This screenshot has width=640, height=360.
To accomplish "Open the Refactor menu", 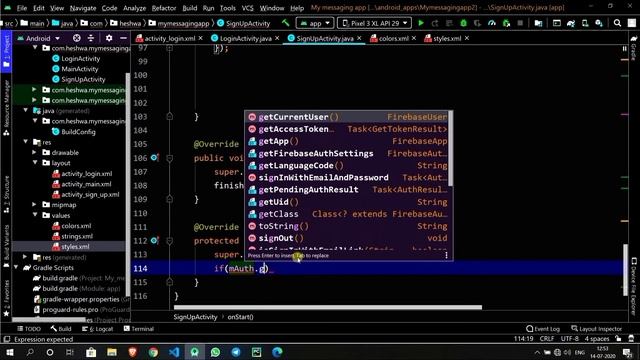I will tap(164, 8).
